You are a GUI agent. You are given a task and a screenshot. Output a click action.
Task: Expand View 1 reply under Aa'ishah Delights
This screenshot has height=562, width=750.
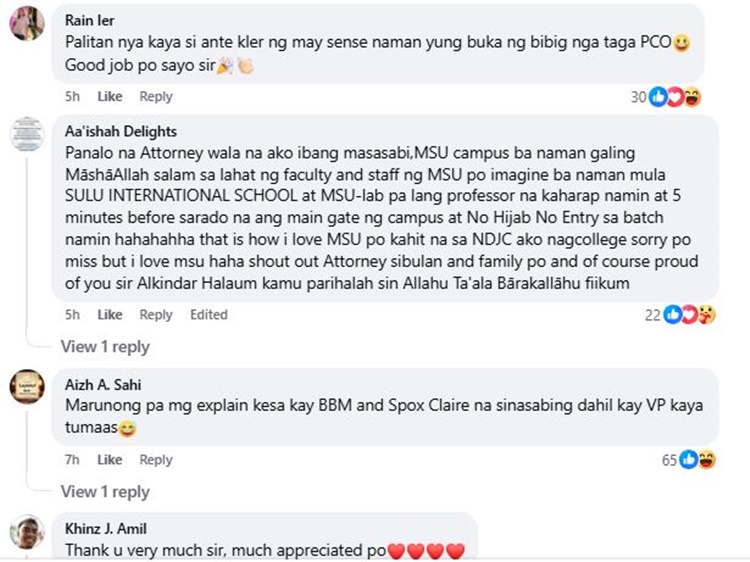(x=105, y=346)
